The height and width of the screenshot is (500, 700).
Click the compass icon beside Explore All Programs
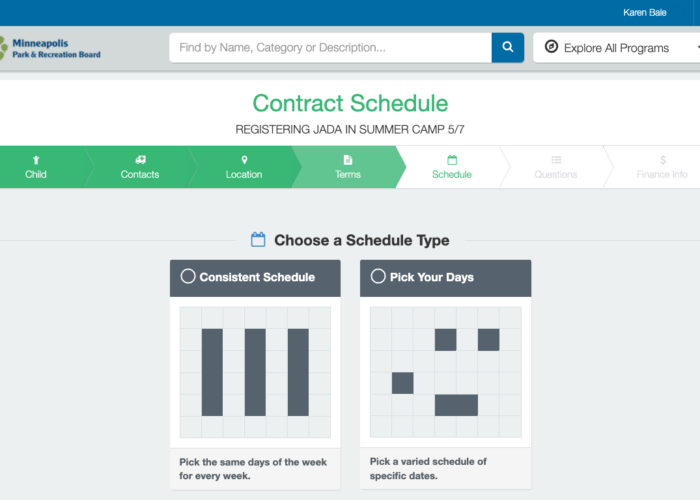click(x=551, y=47)
